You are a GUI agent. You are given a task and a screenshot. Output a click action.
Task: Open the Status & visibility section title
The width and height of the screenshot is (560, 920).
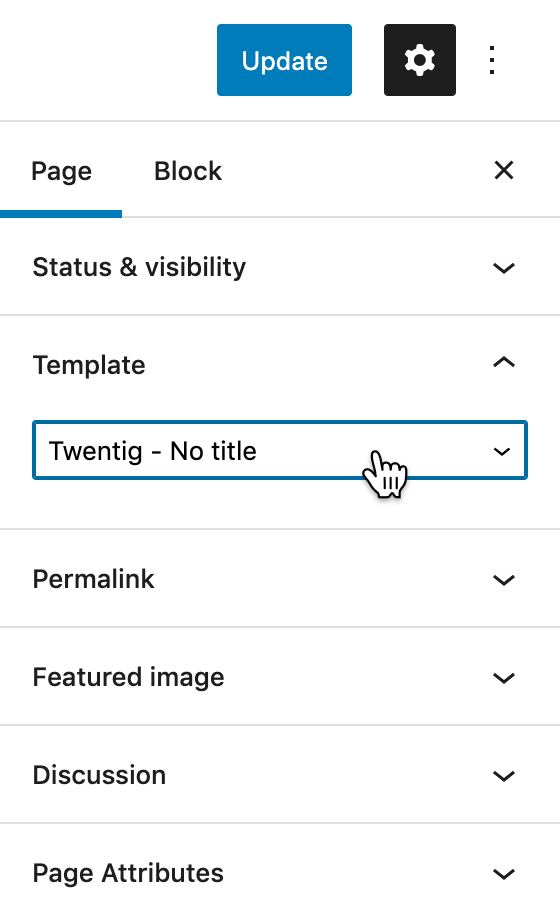click(139, 268)
